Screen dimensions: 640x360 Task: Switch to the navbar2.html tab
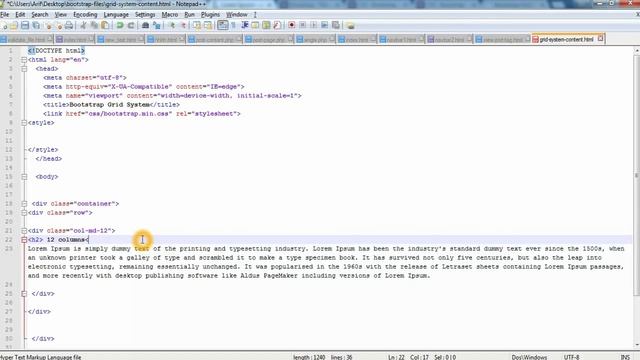(449, 40)
